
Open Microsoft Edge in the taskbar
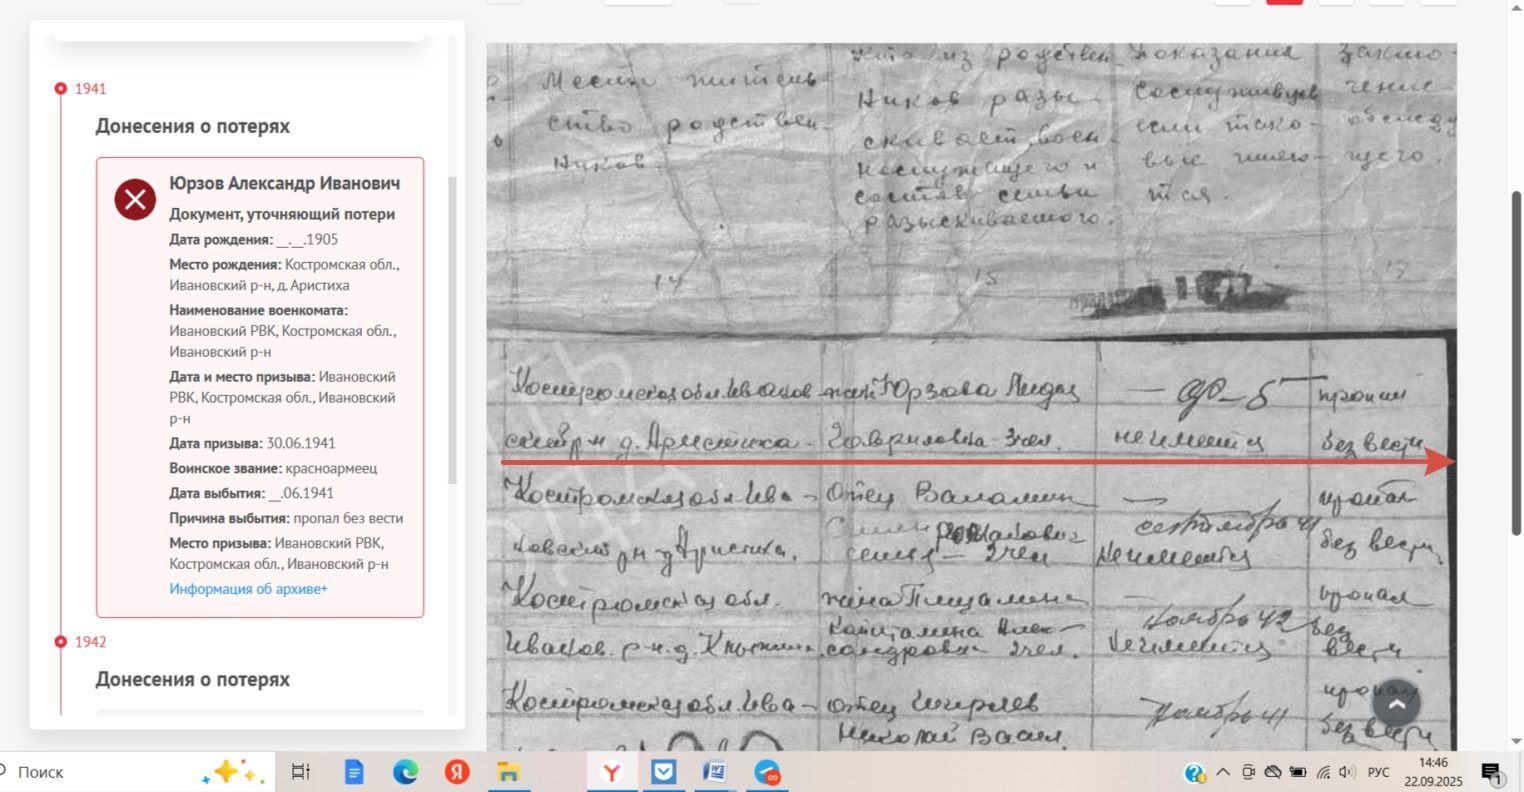pos(405,772)
